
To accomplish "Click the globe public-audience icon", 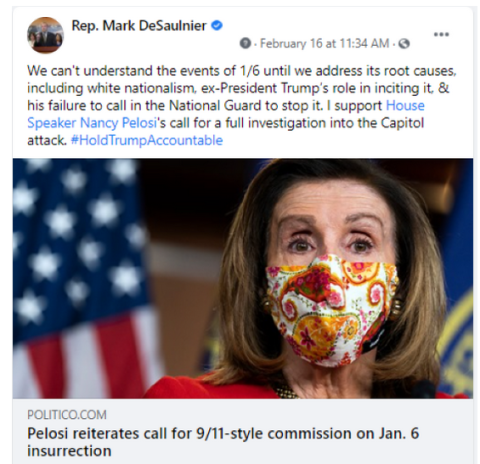I will [404, 44].
